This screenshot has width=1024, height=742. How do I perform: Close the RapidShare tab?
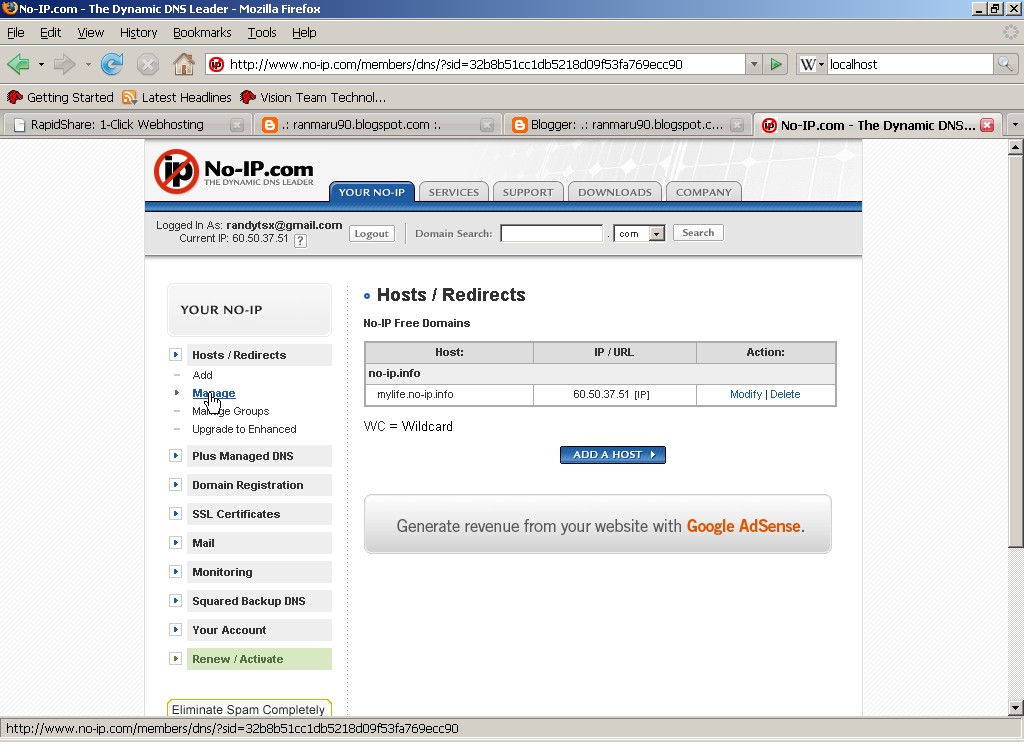237,125
